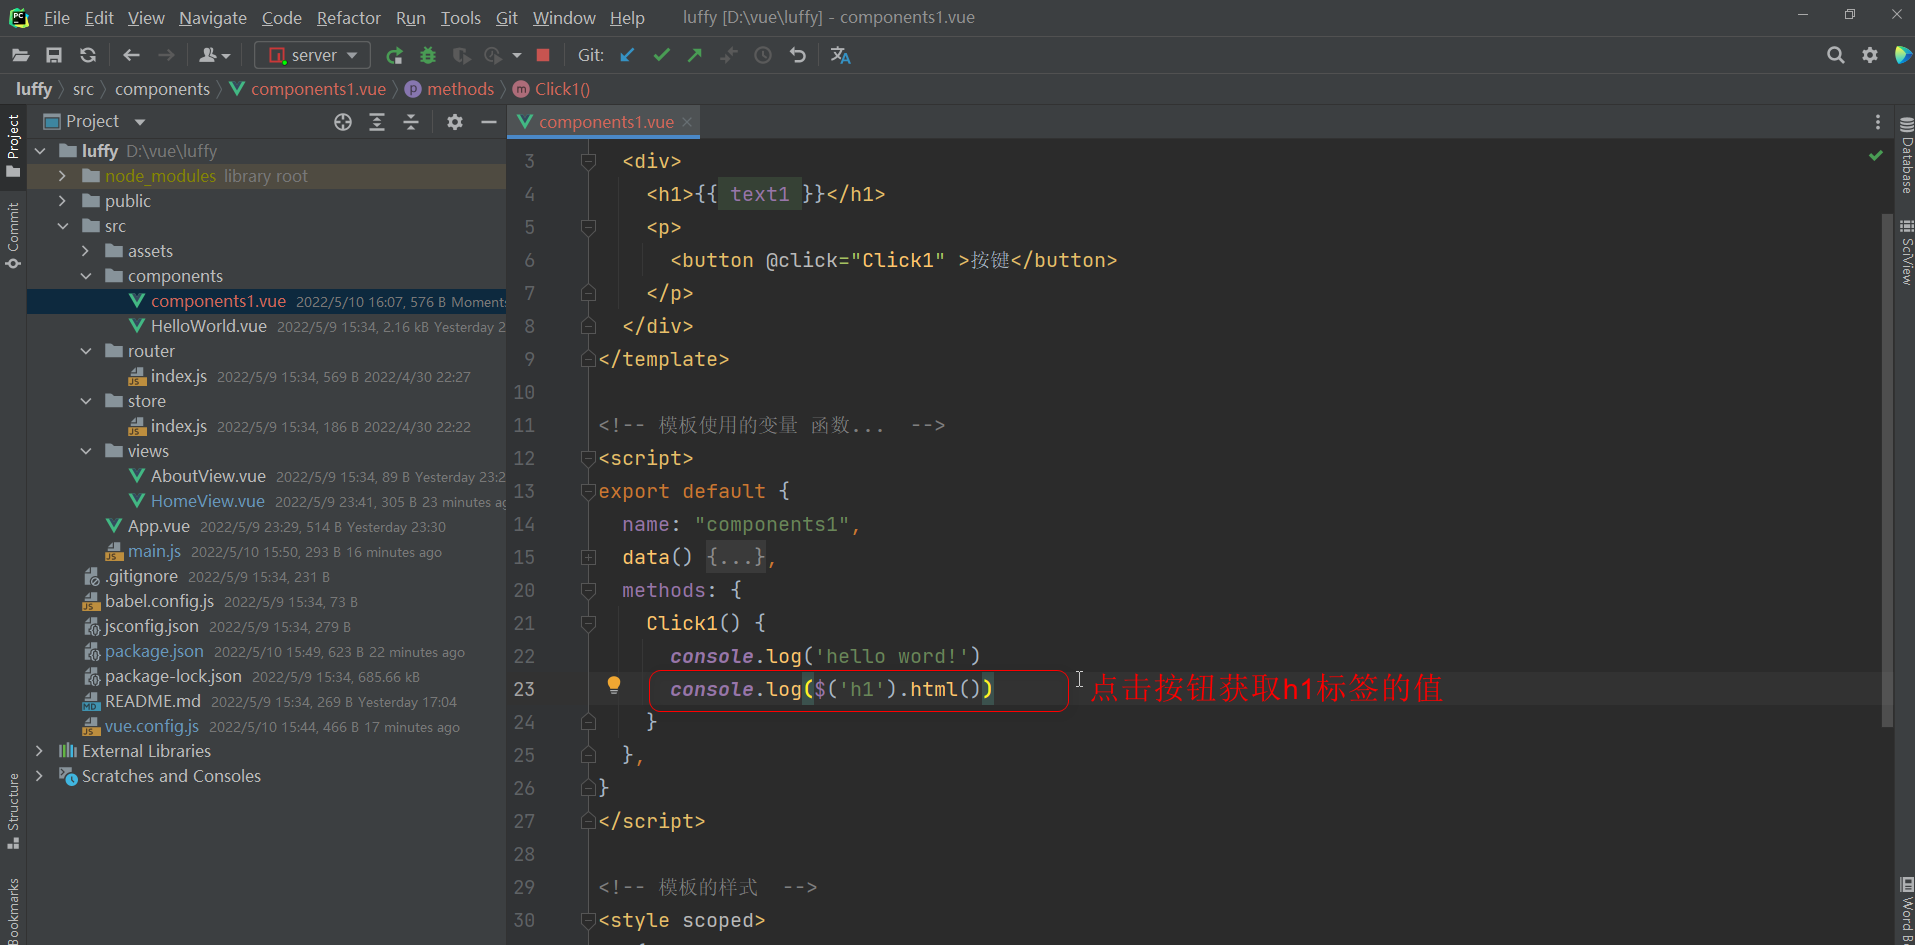Expand the assets folder

85,251
